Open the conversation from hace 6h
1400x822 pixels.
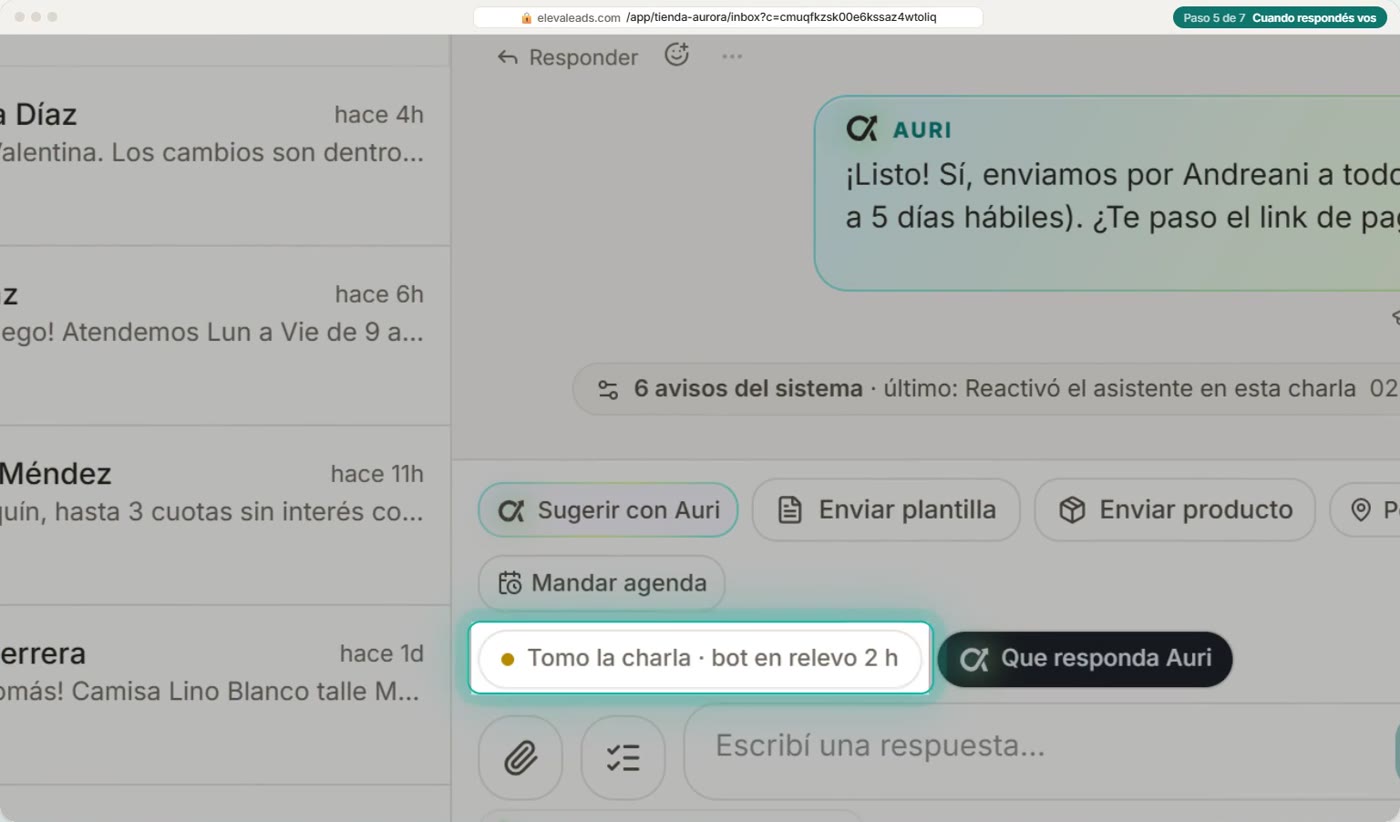coord(225,336)
